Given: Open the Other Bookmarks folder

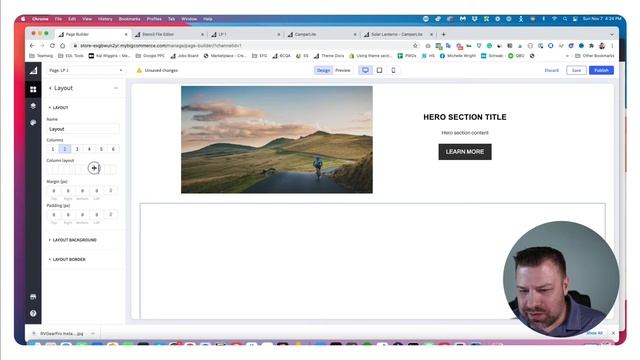Looking at the screenshot, I should coord(595,56).
